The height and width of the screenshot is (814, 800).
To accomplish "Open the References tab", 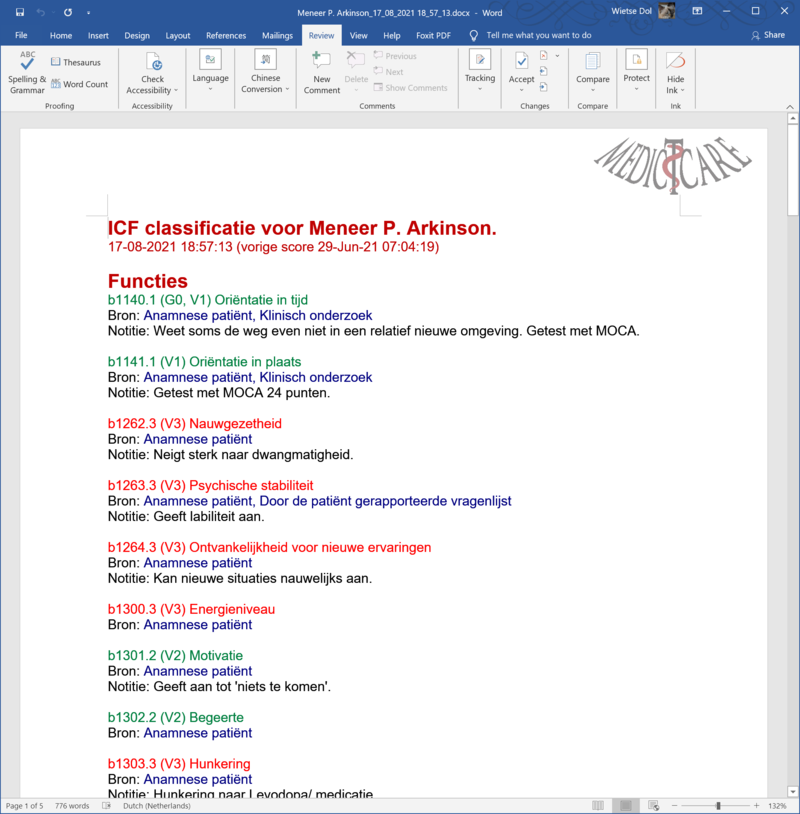I will [226, 35].
